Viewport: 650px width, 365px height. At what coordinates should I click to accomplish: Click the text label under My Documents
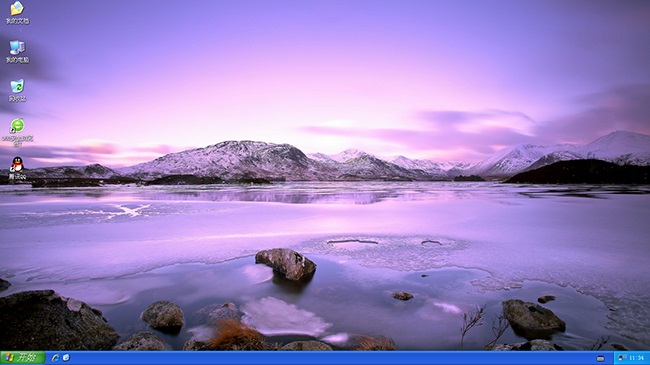pos(17,21)
